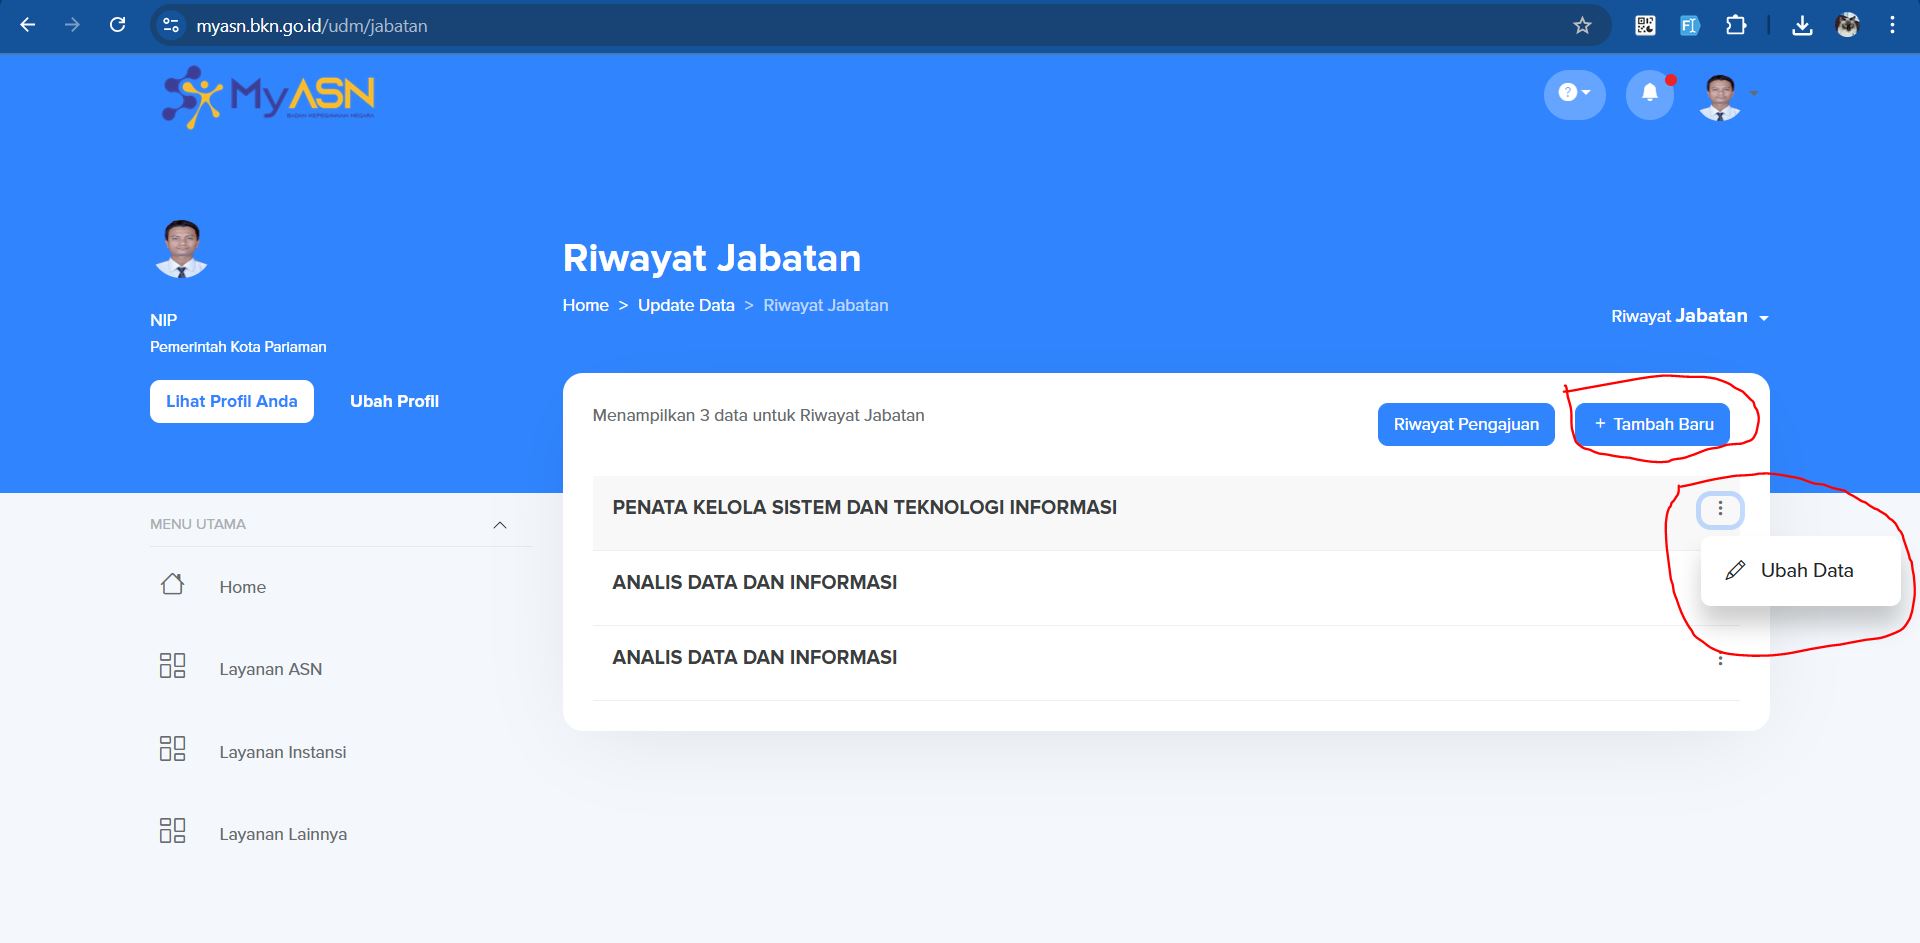Click the MyASN logo
1920x943 pixels.
point(268,97)
